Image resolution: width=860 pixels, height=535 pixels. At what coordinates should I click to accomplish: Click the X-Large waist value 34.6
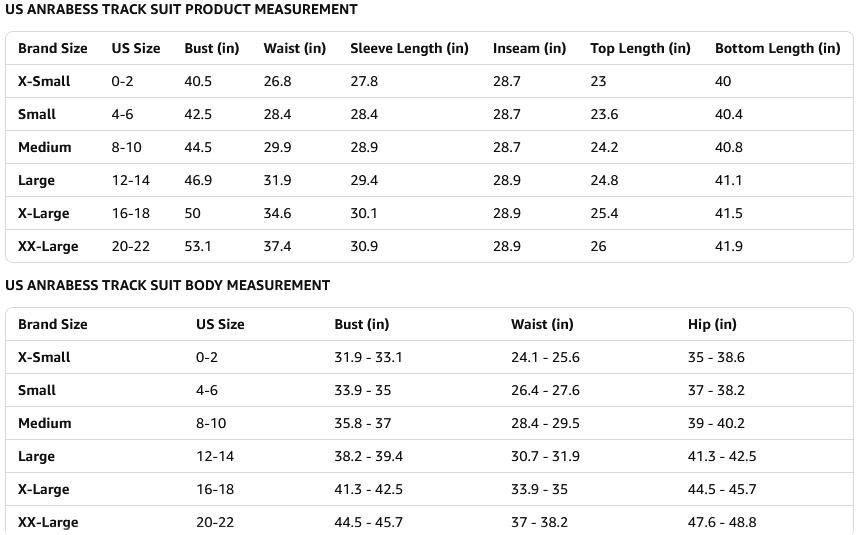[x=277, y=214]
